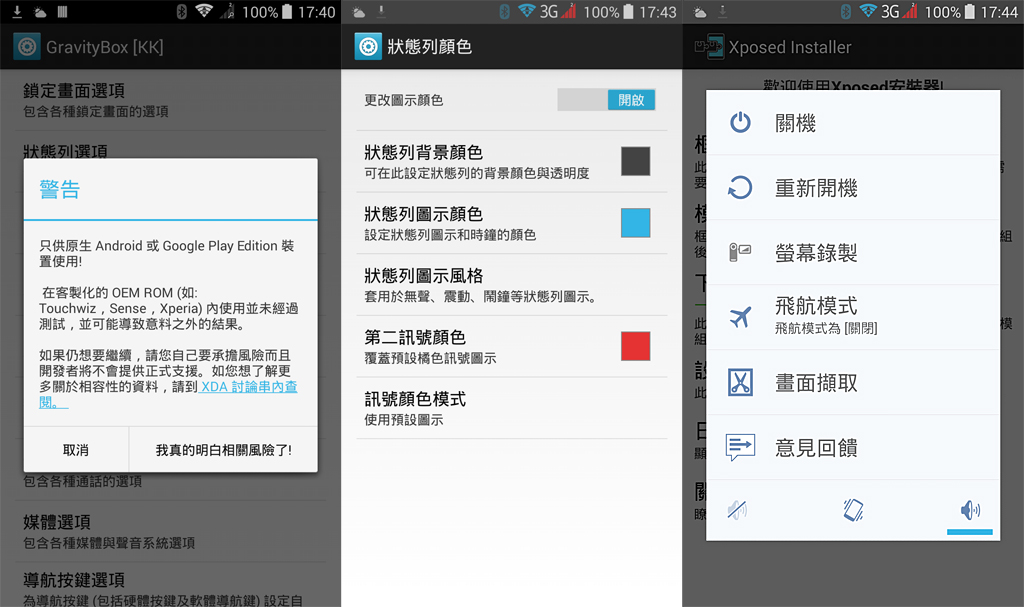Choose 意見回饋 from the power menu
The width and height of the screenshot is (1024, 607).
click(x=853, y=448)
